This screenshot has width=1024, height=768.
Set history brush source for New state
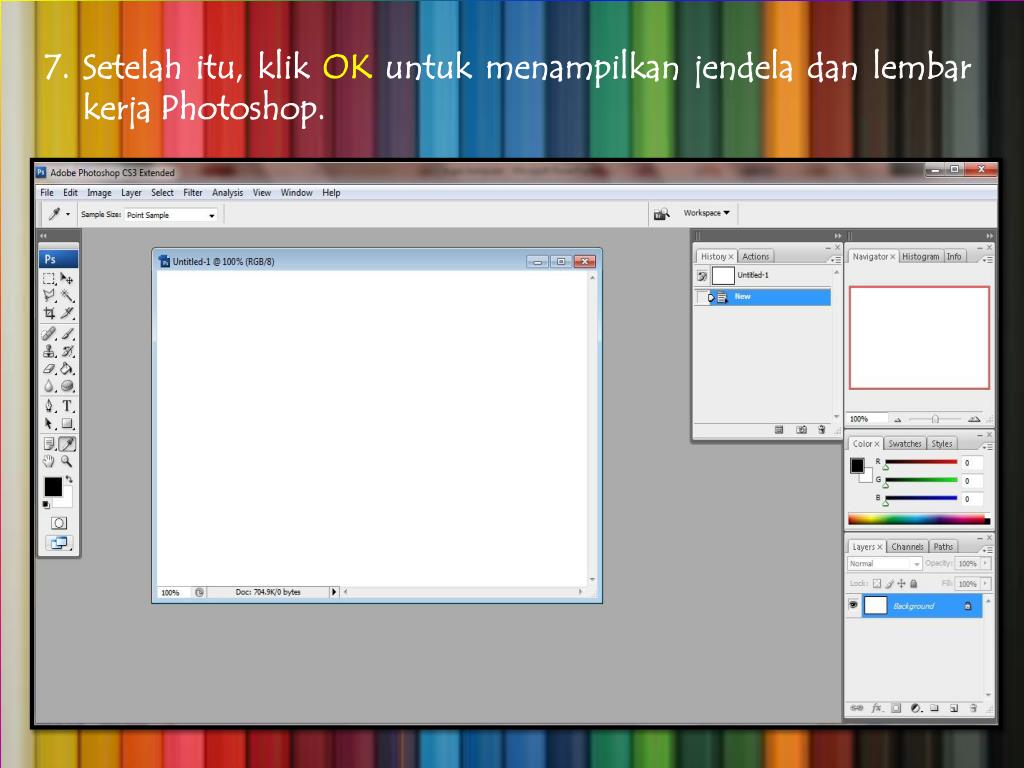click(702, 297)
